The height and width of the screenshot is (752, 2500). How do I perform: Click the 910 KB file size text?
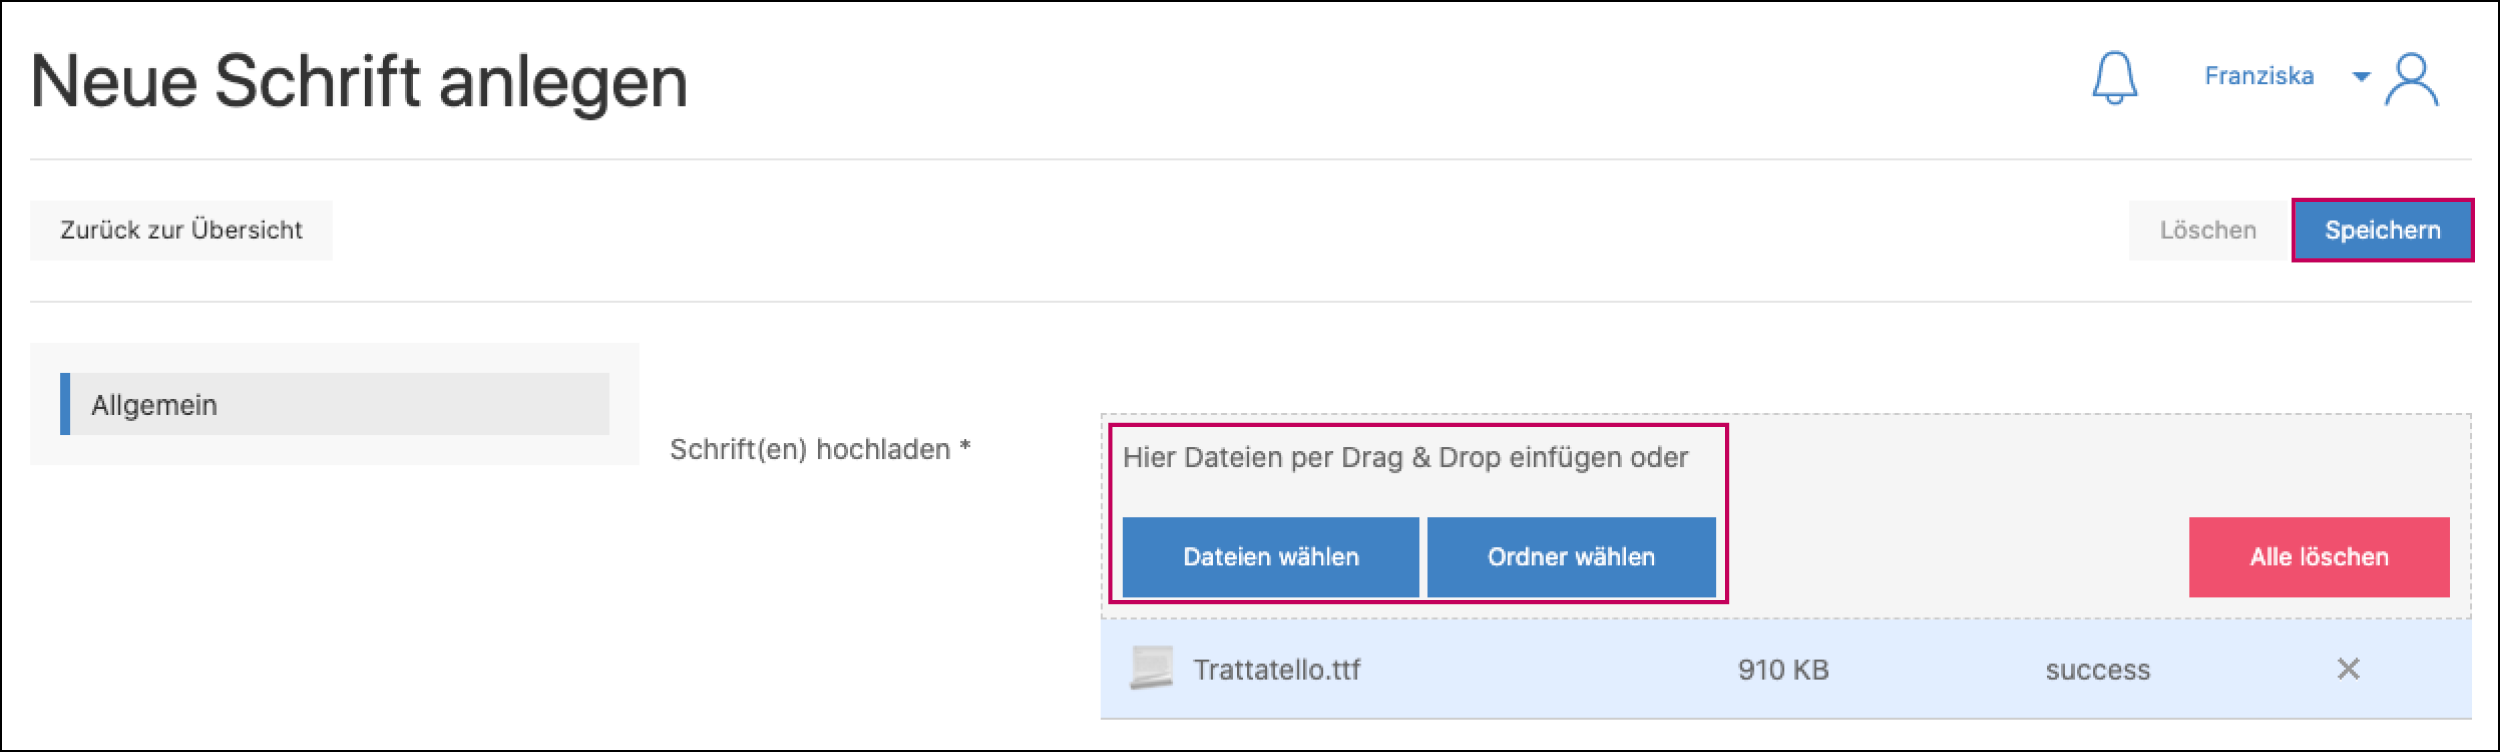coord(1785,671)
